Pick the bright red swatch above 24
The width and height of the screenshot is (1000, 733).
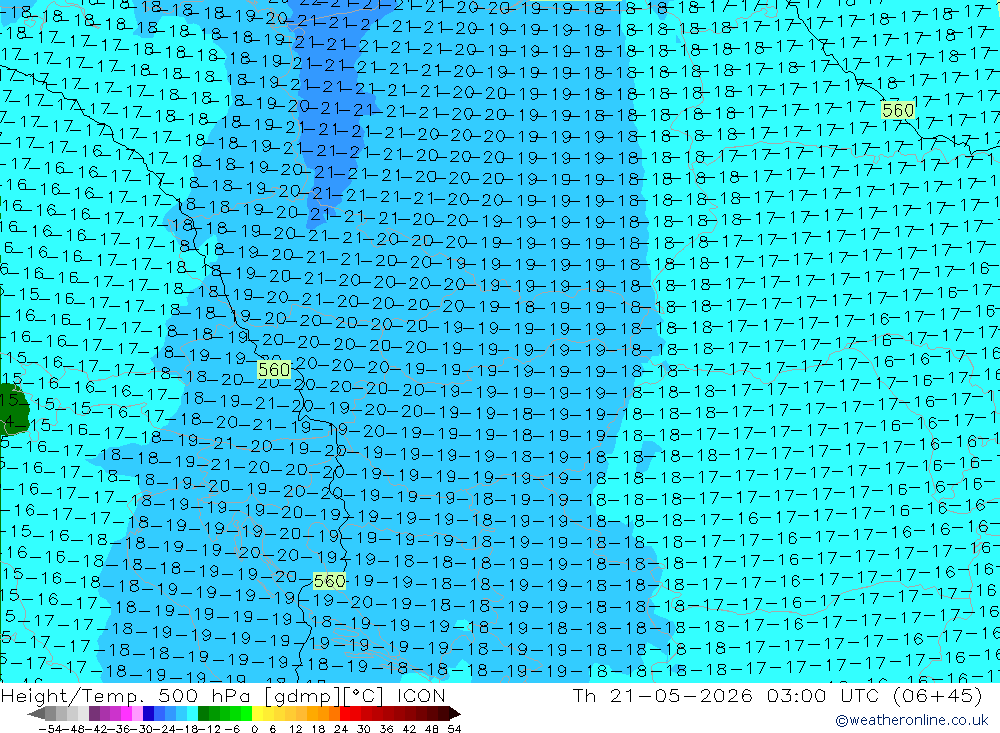pyautogui.click(x=345, y=713)
